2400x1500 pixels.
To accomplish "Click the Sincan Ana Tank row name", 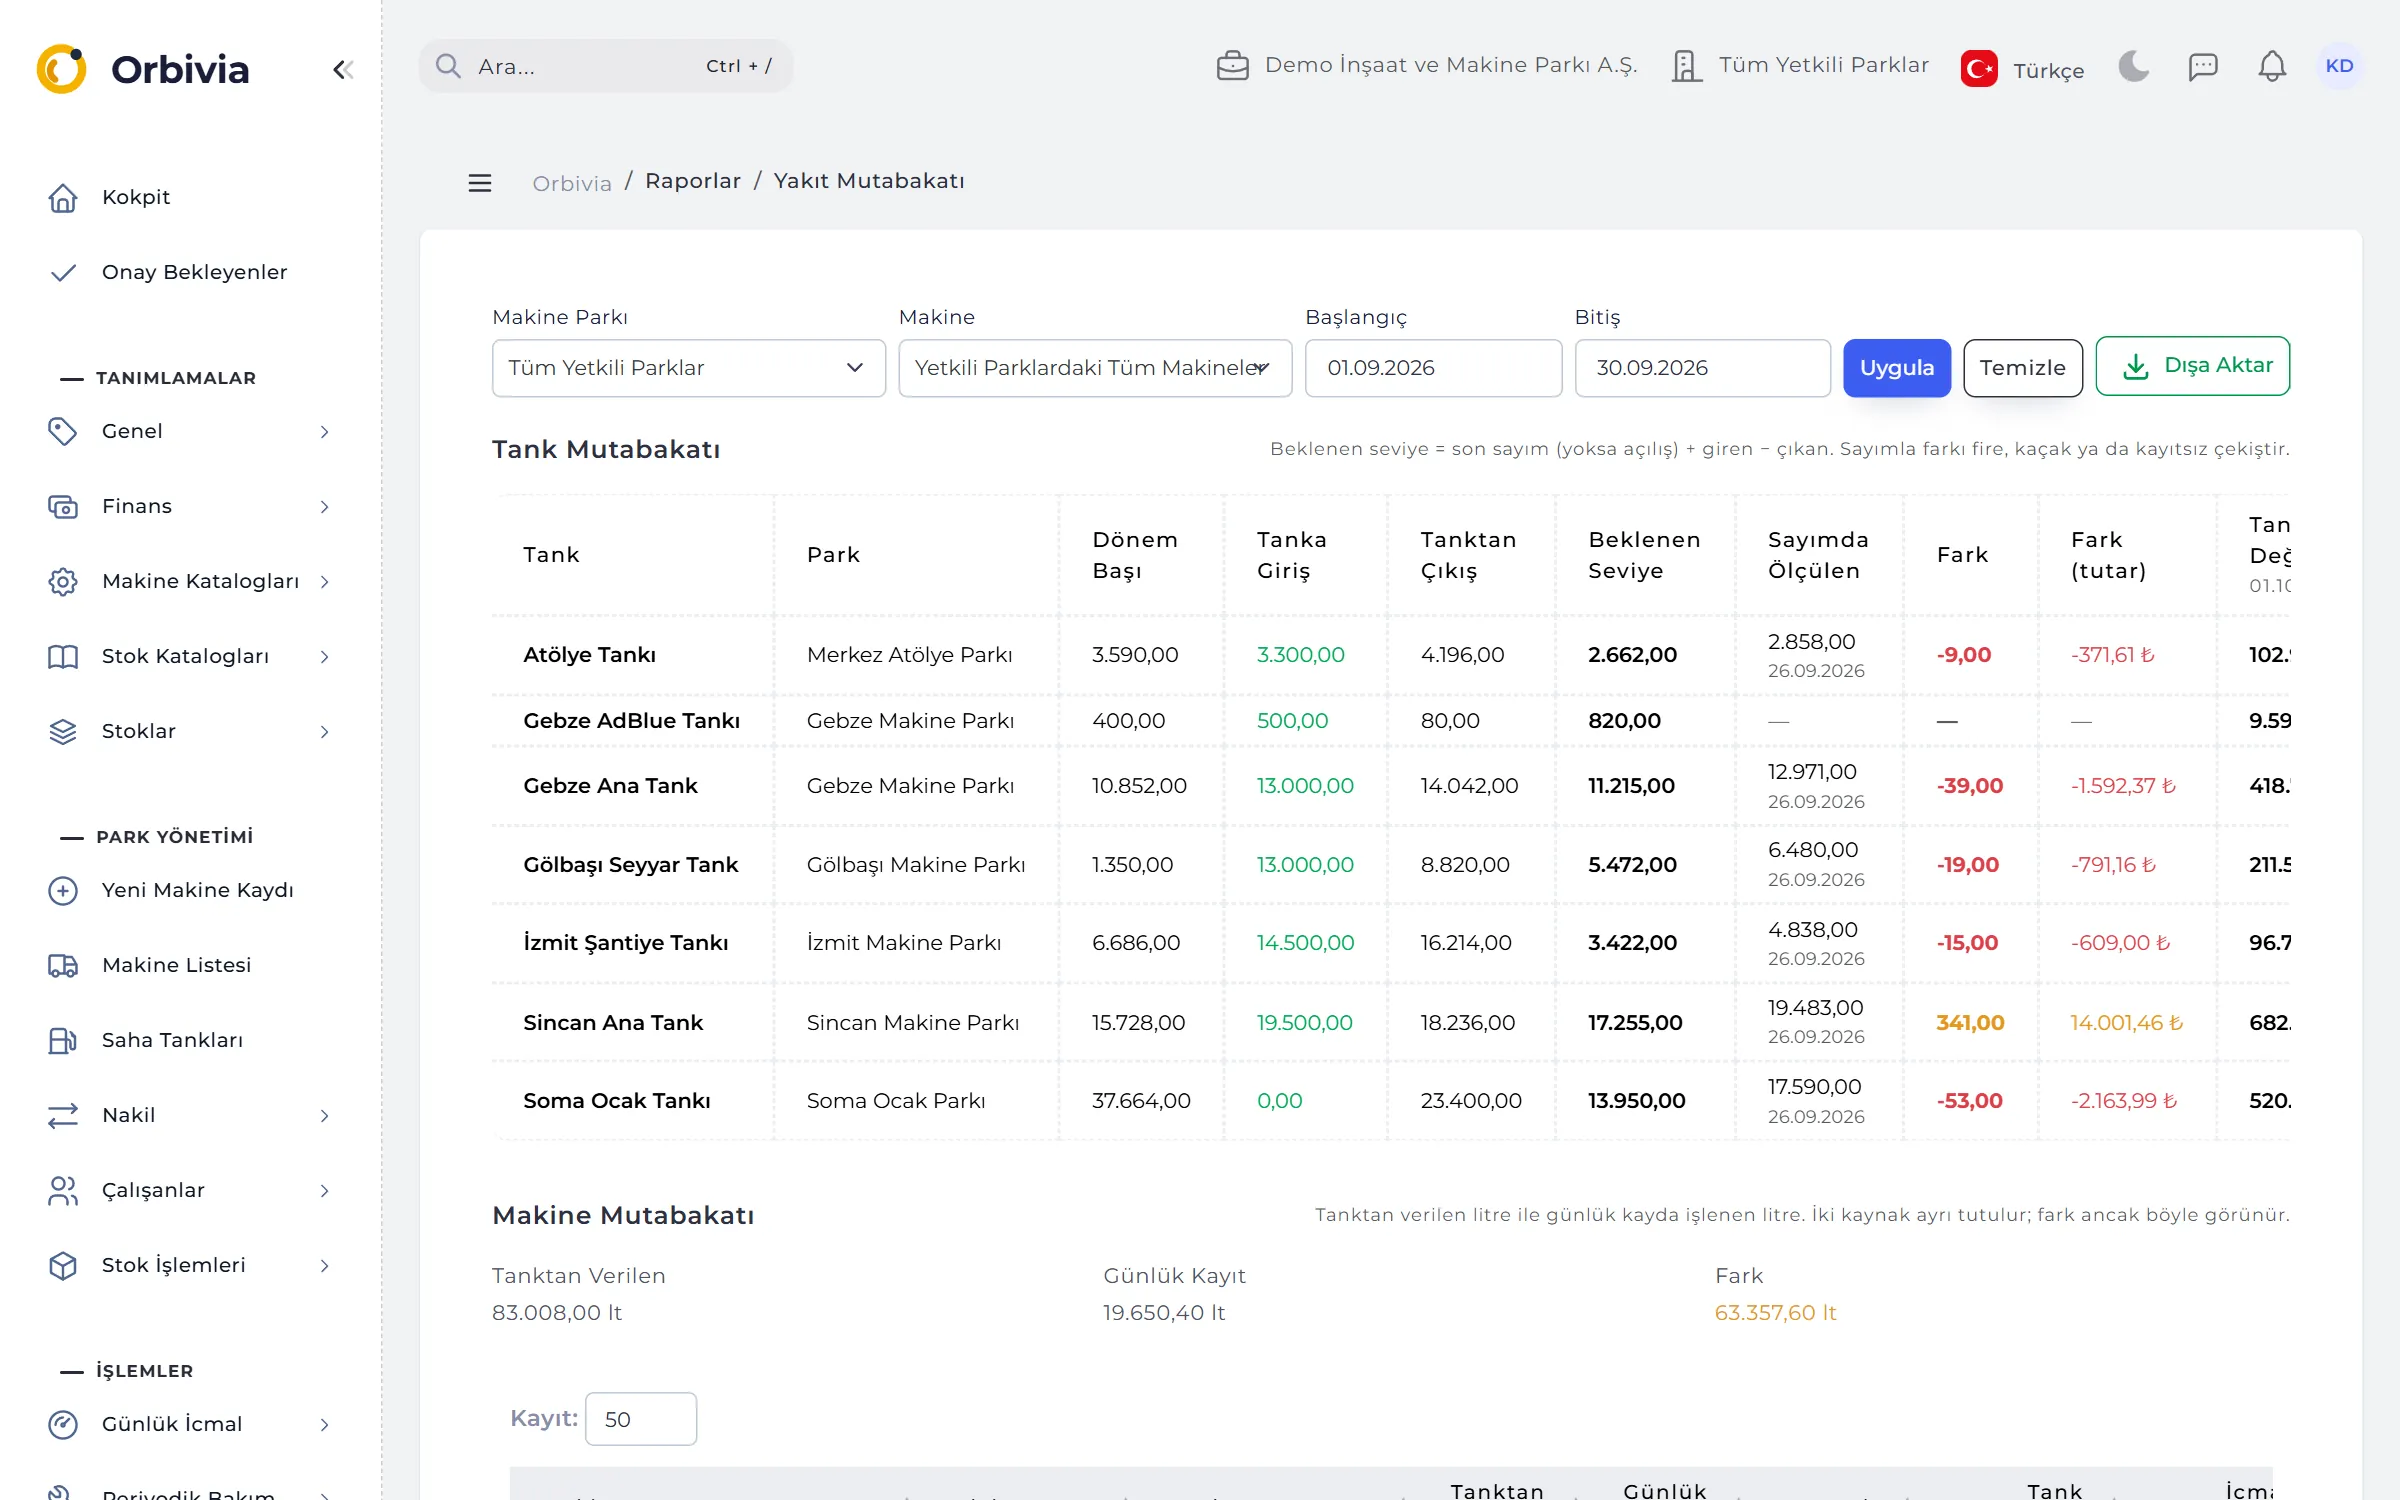I will [613, 1023].
